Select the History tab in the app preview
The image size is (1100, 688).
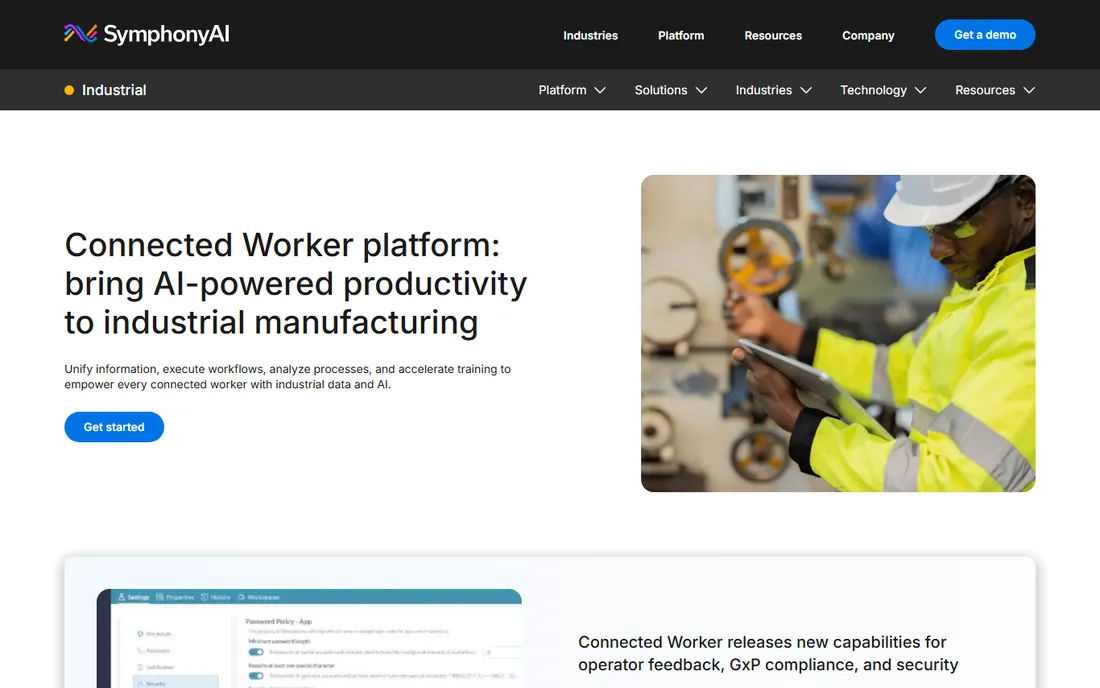coord(215,598)
